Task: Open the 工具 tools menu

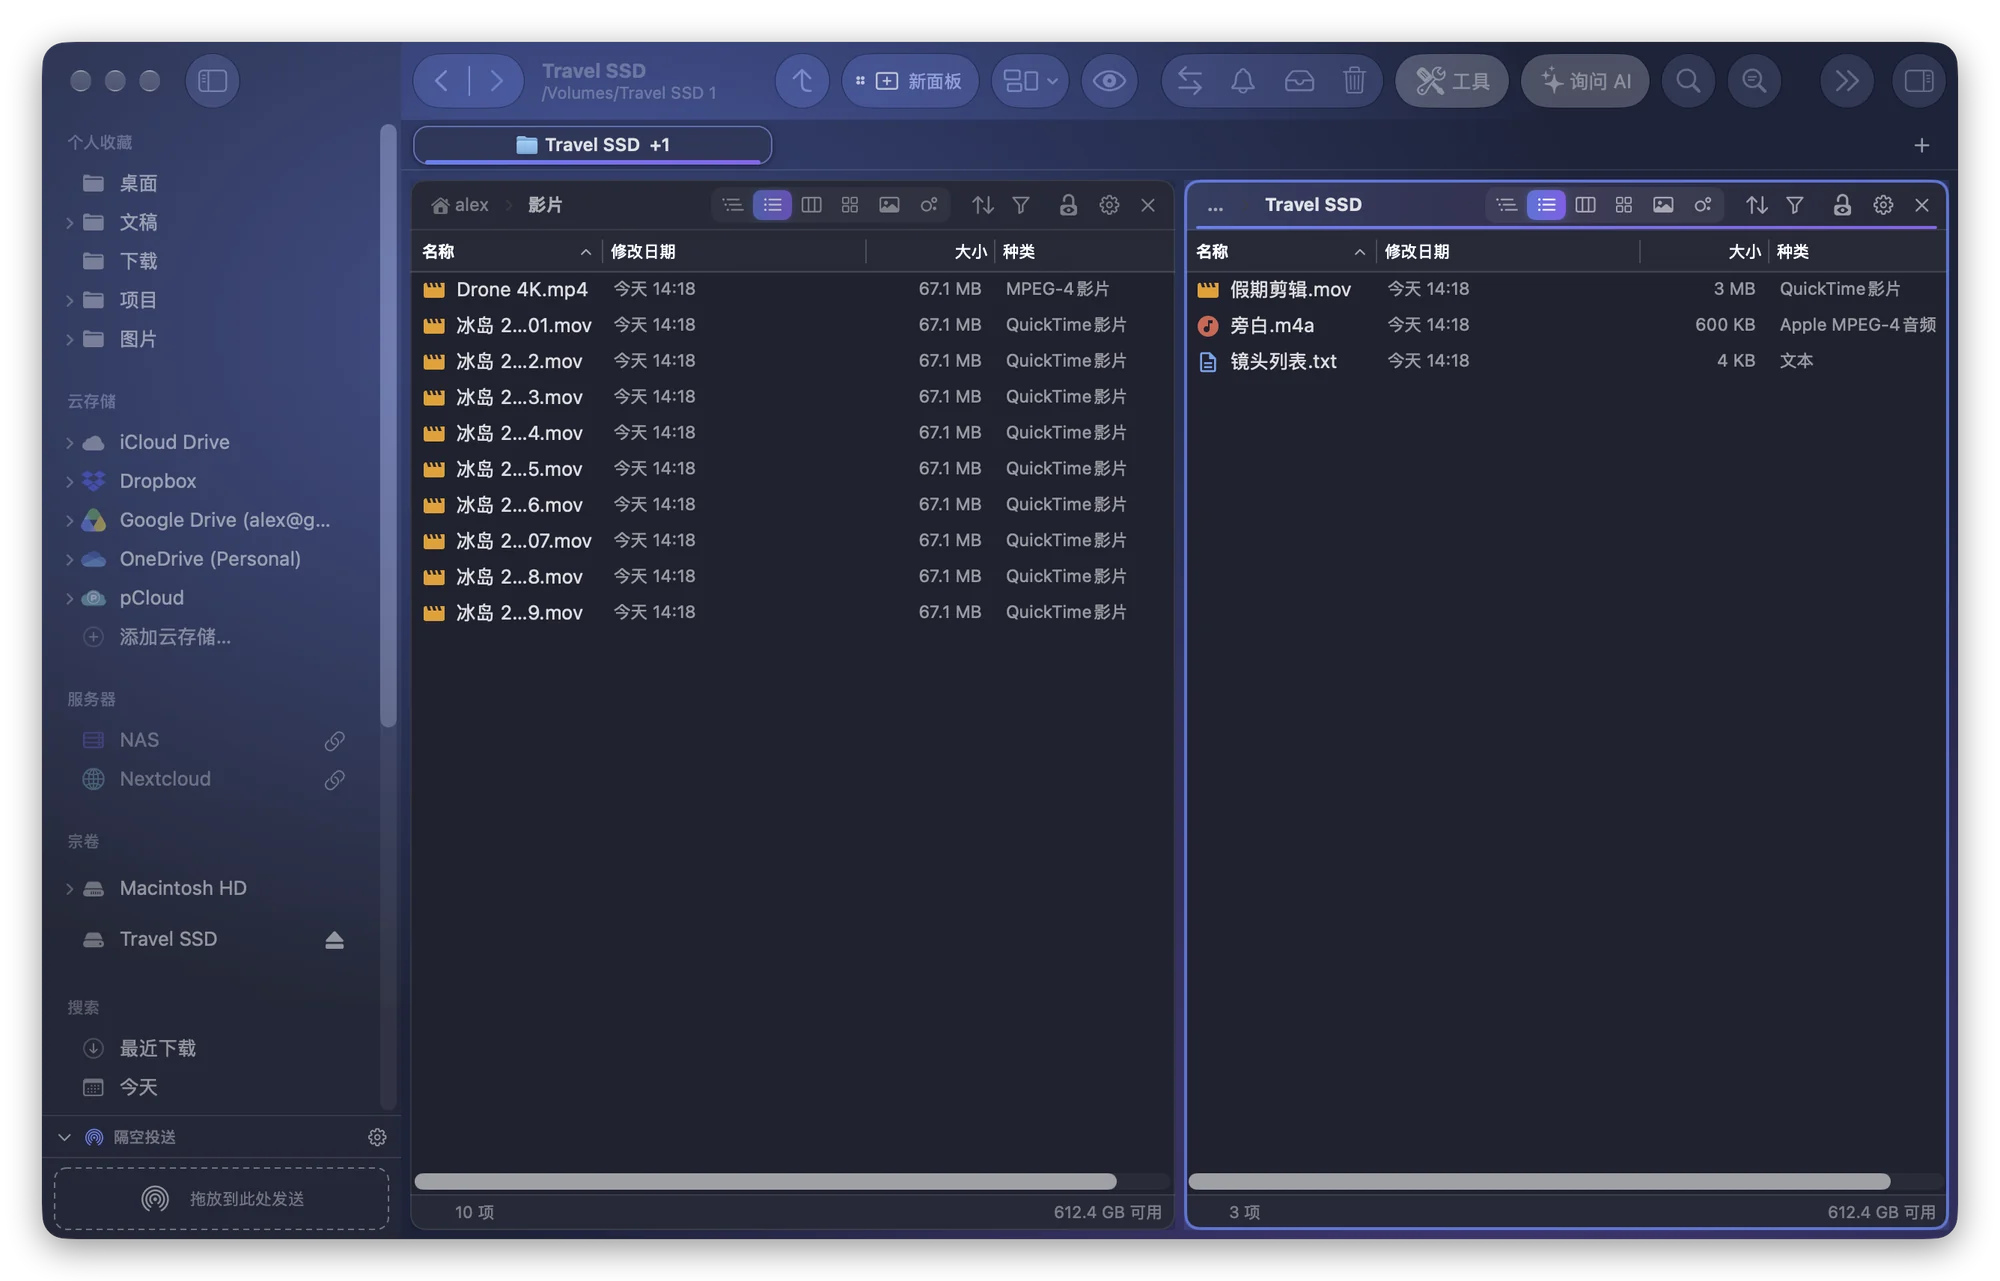Action: [x=1452, y=81]
